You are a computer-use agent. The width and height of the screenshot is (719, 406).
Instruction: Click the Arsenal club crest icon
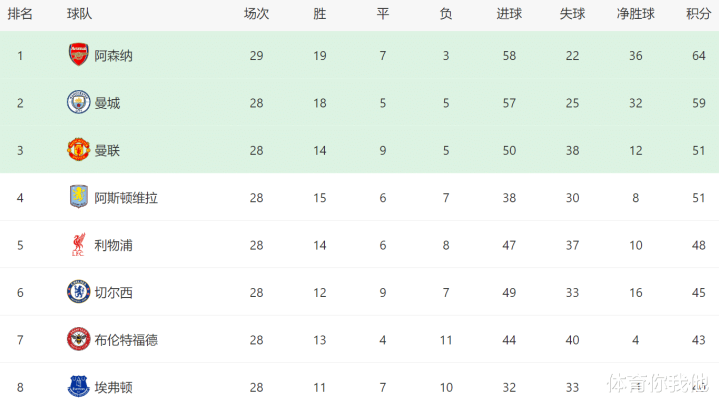pyautogui.click(x=78, y=55)
